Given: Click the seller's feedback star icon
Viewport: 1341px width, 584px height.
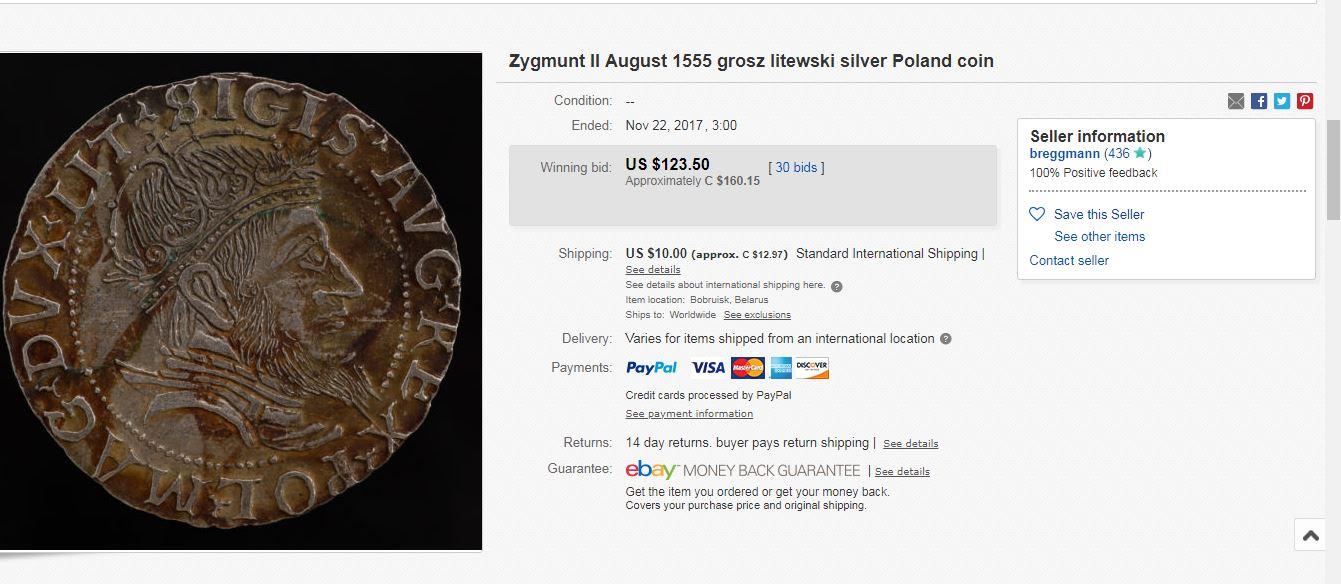Looking at the screenshot, I should point(1139,153).
